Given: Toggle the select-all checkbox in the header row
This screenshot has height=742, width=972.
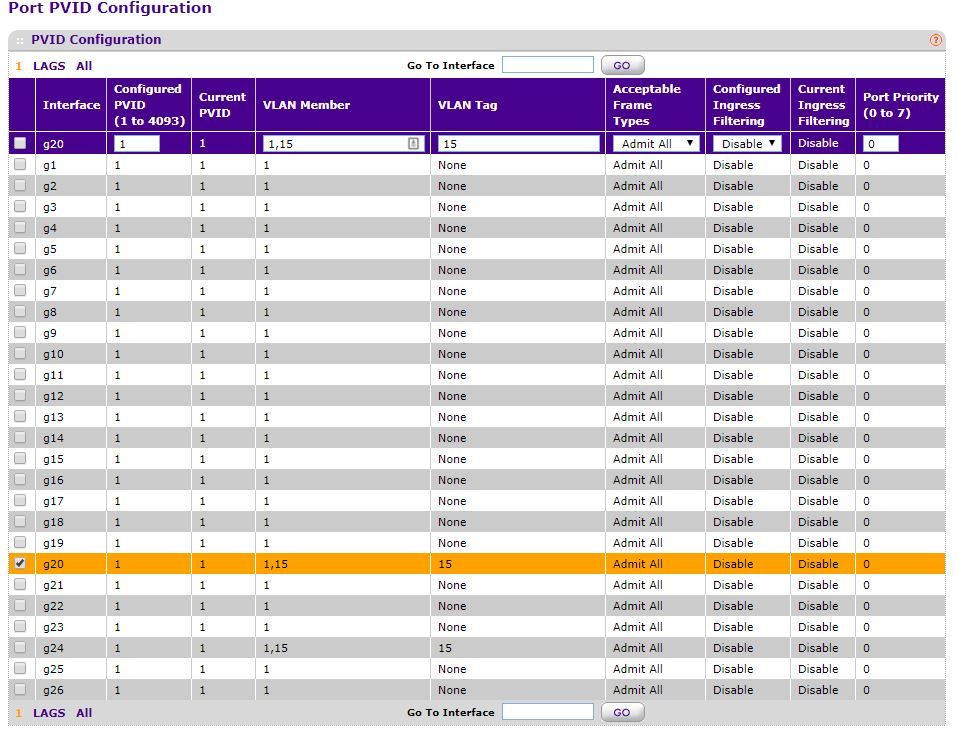Looking at the screenshot, I should point(20,144).
